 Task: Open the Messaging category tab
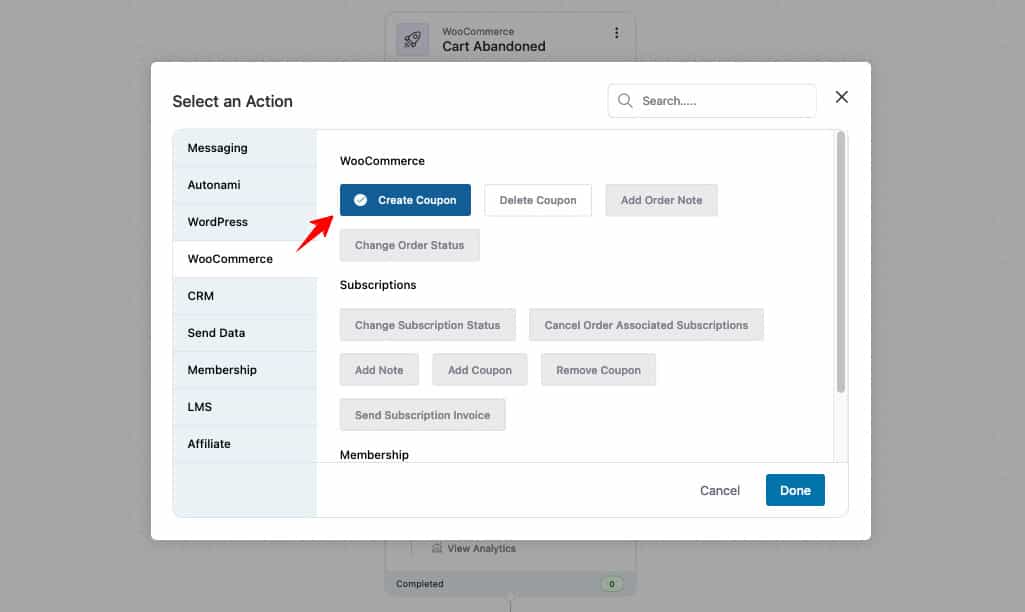click(x=244, y=148)
